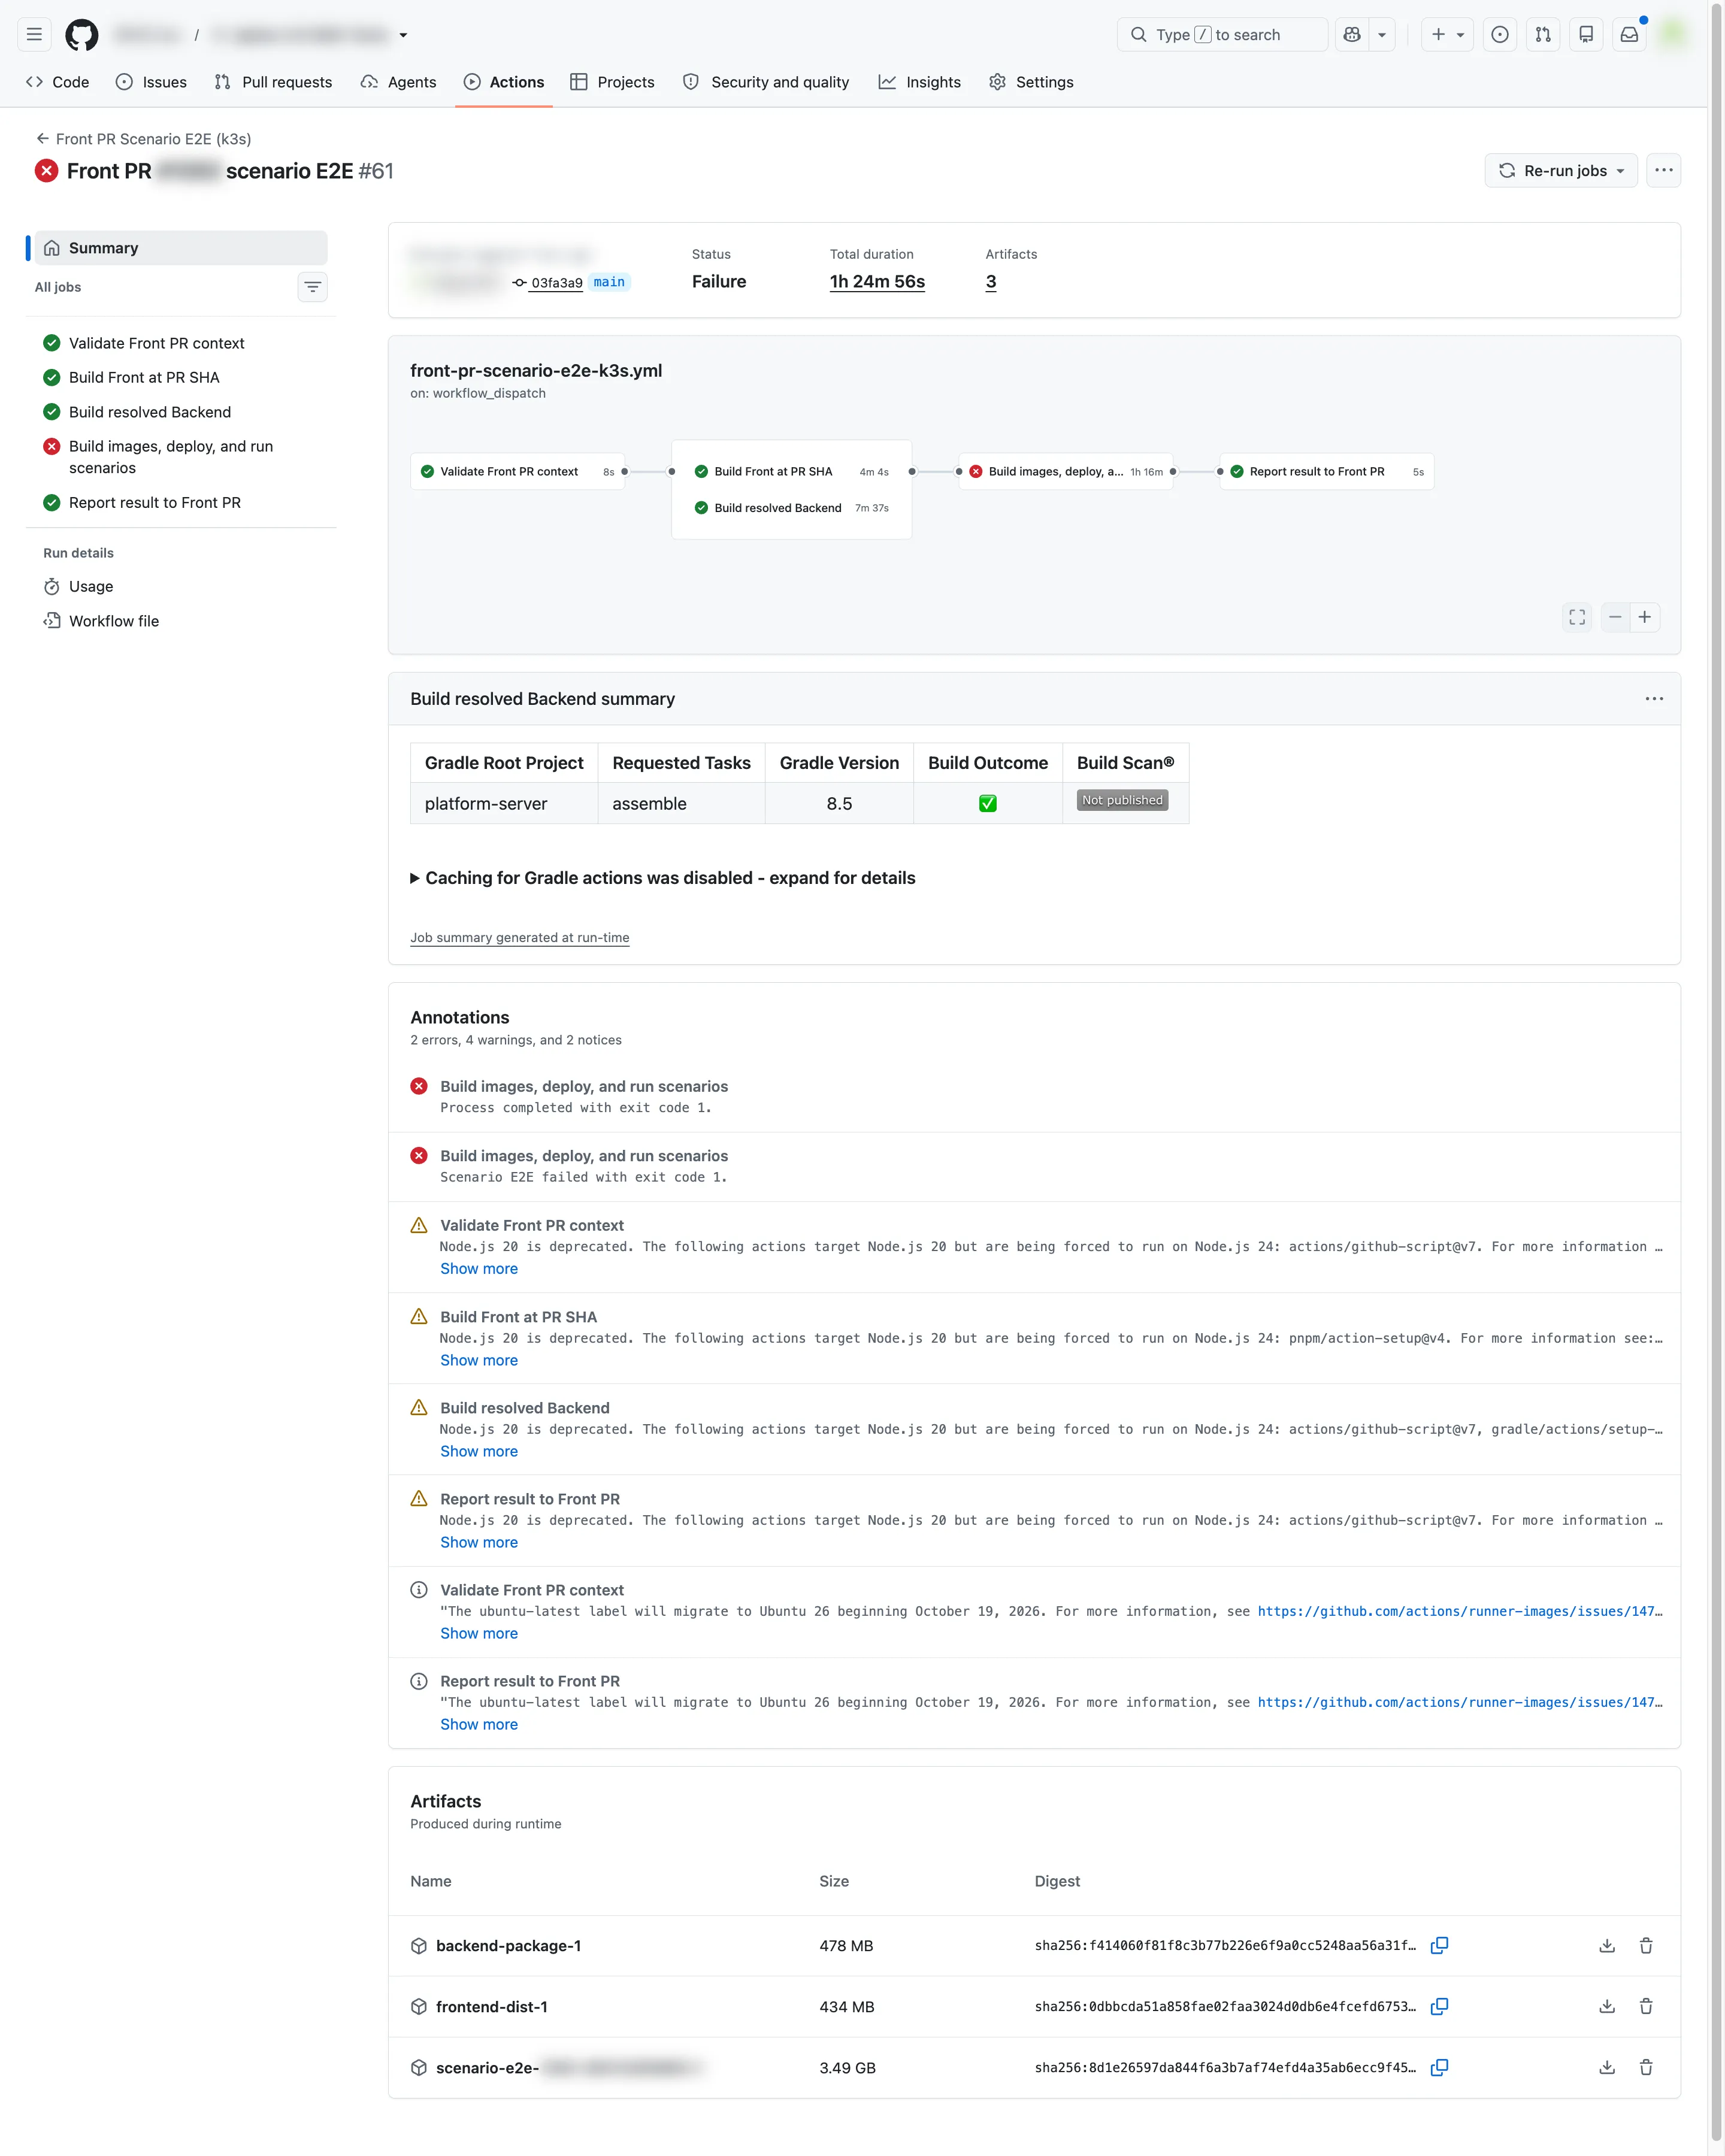Click fullscreen icon in workflow graph

(1577, 617)
